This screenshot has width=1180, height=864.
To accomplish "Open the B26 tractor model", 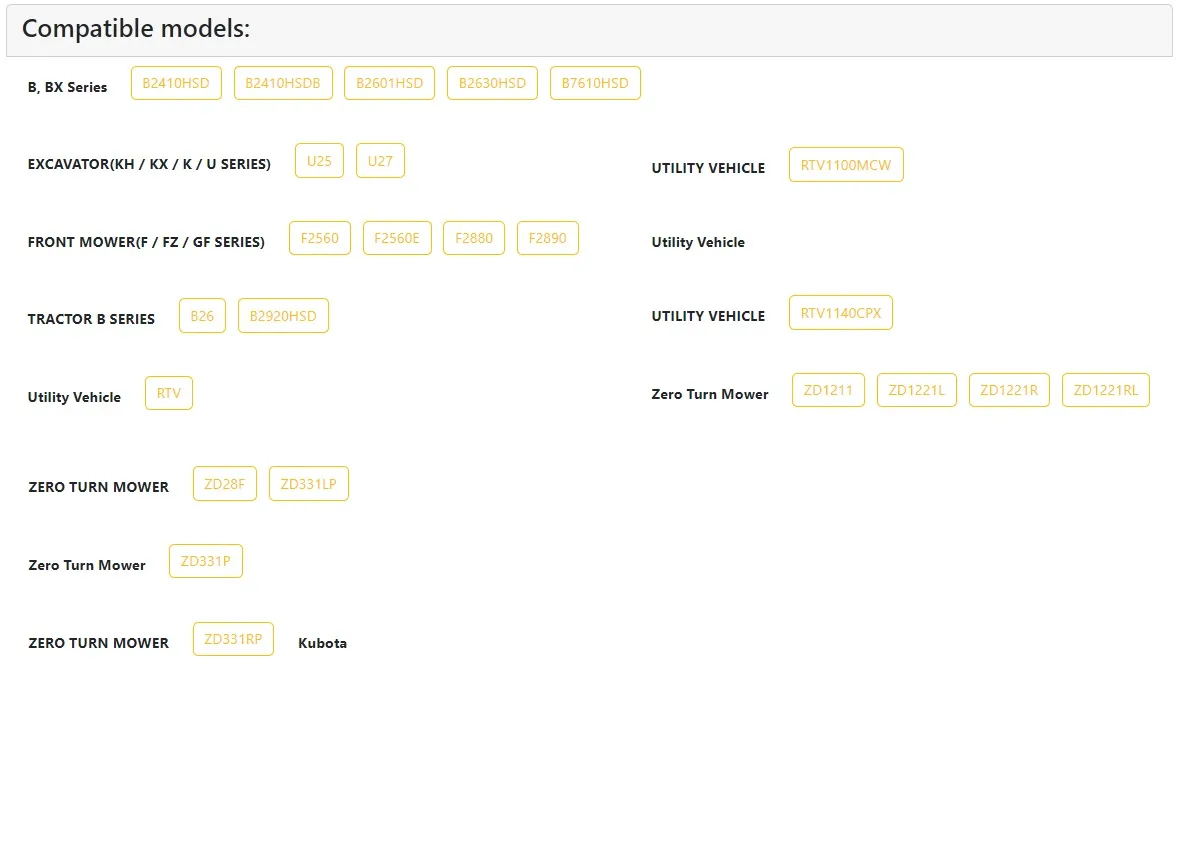I will (202, 316).
